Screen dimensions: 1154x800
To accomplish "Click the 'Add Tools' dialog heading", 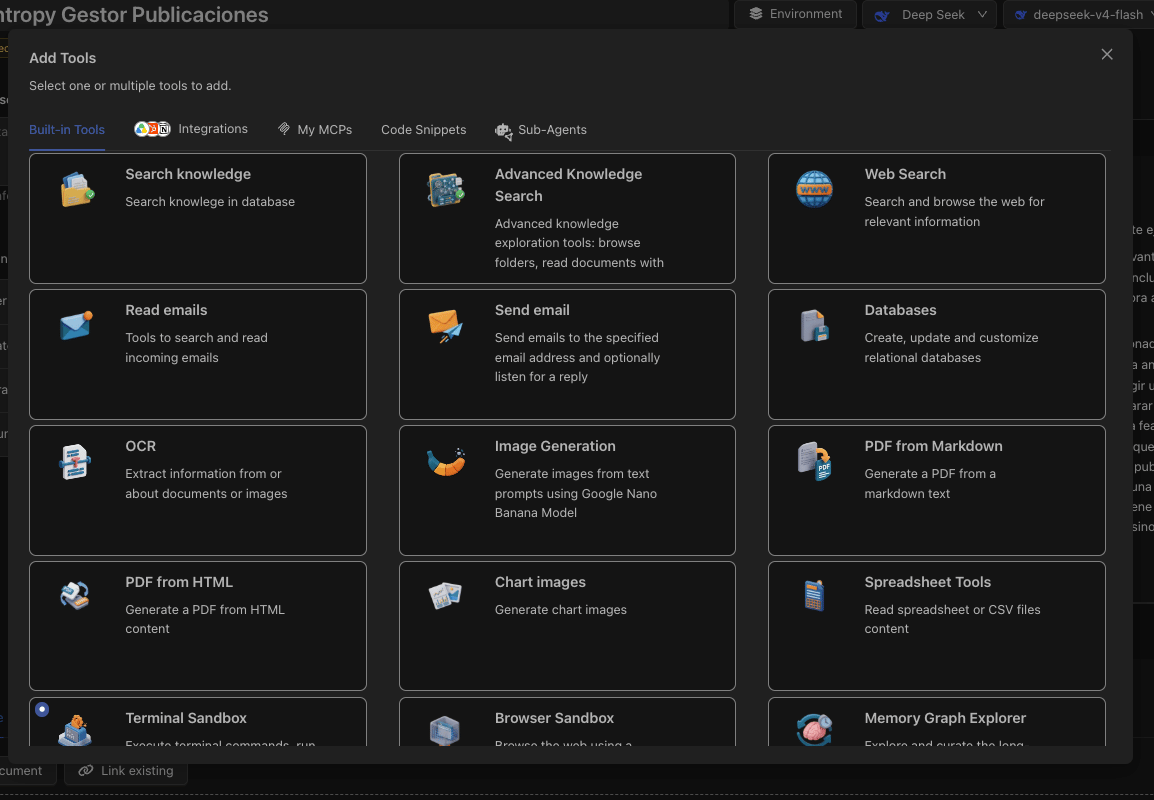I will 63,58.
